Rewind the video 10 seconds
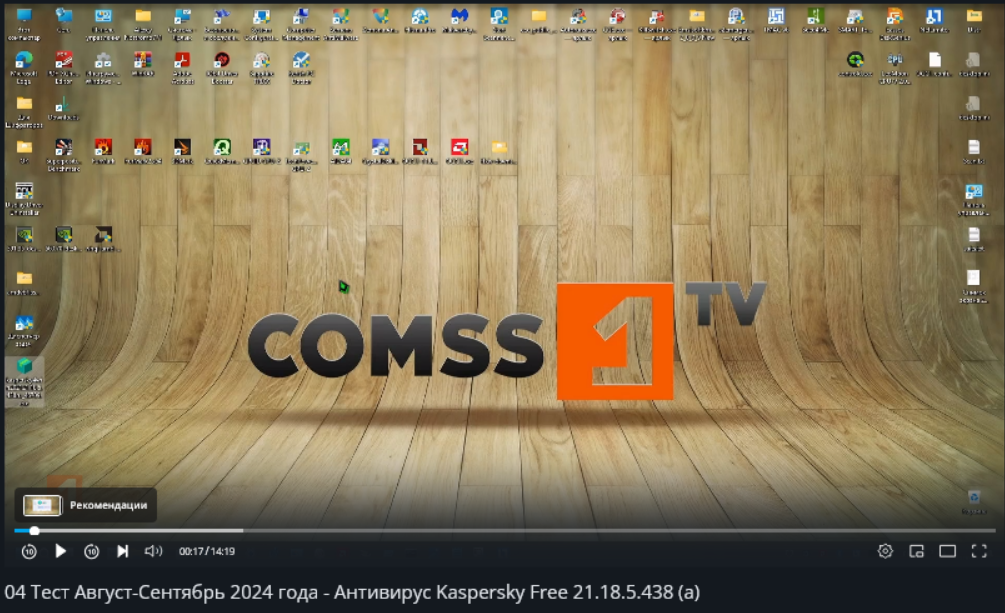Image resolution: width=1005 pixels, height=613 pixels. click(29, 551)
